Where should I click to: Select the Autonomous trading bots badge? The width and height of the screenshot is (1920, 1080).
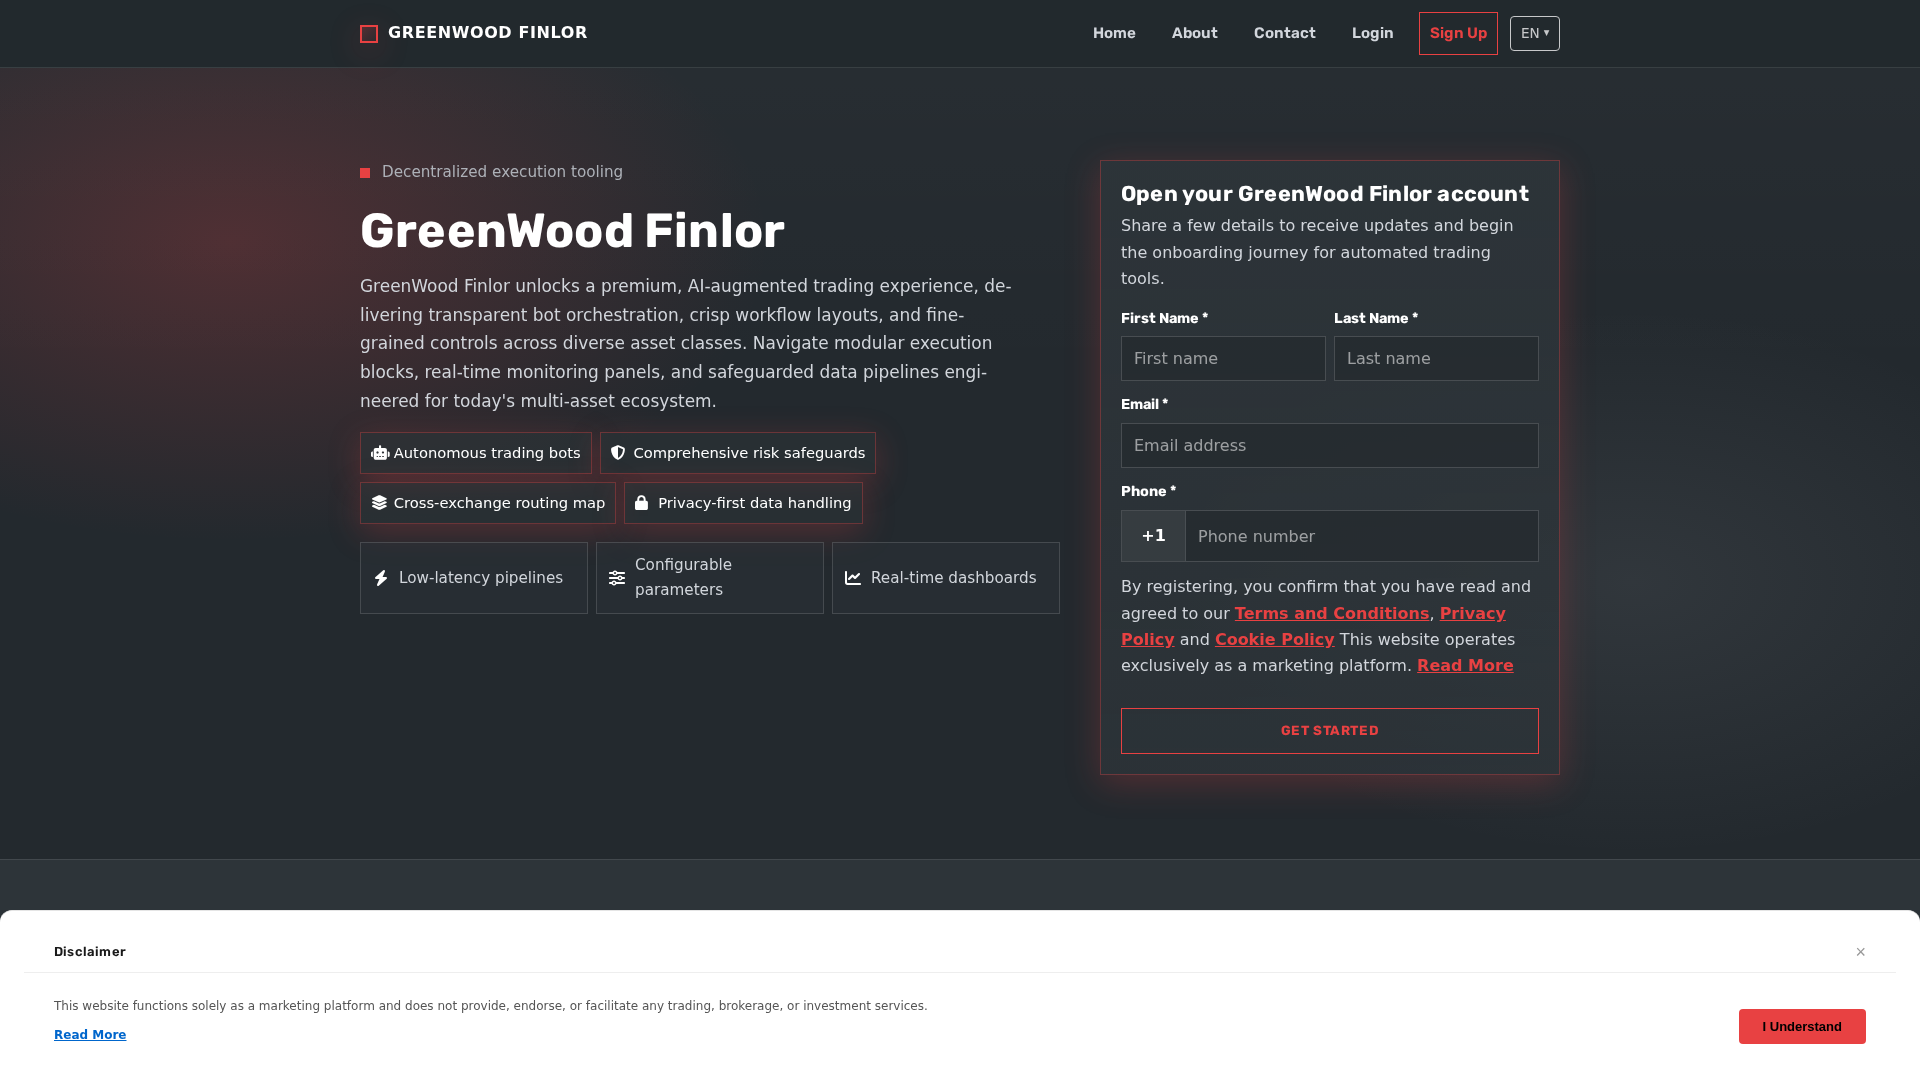click(476, 453)
